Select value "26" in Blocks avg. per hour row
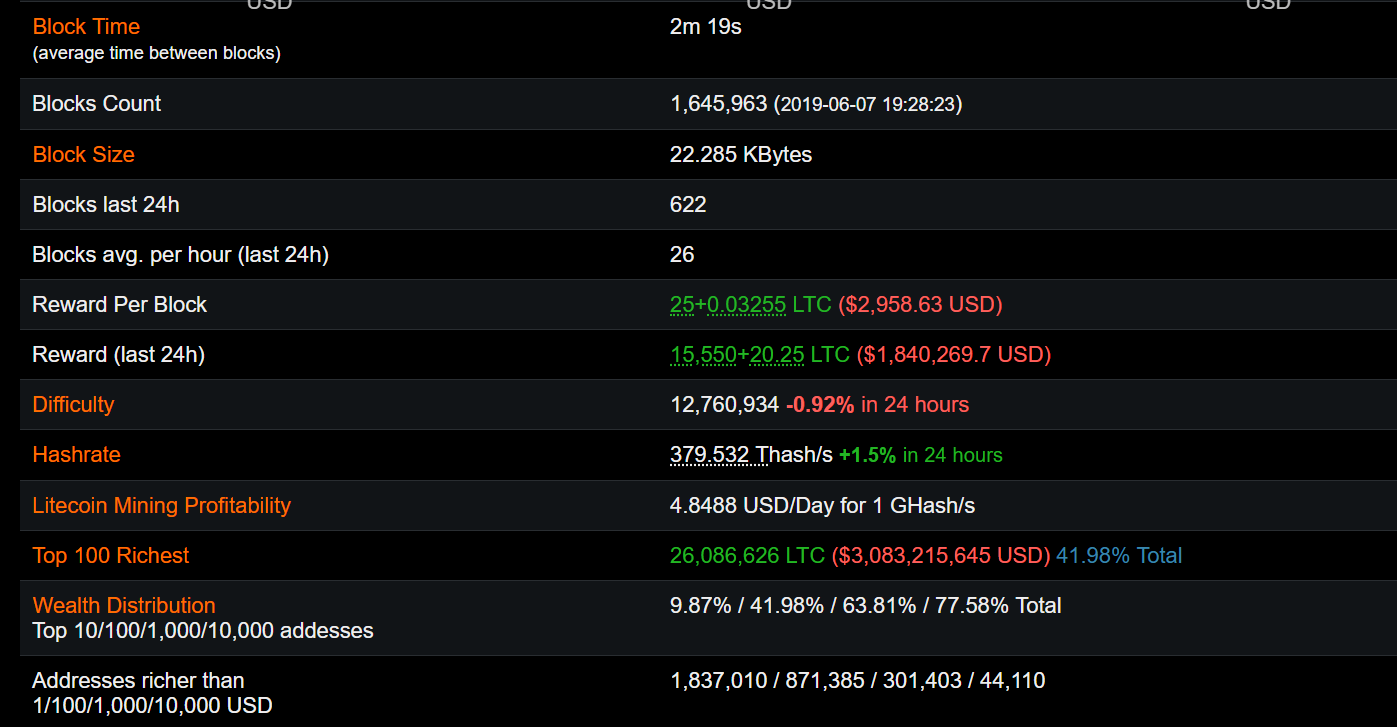 (682, 255)
